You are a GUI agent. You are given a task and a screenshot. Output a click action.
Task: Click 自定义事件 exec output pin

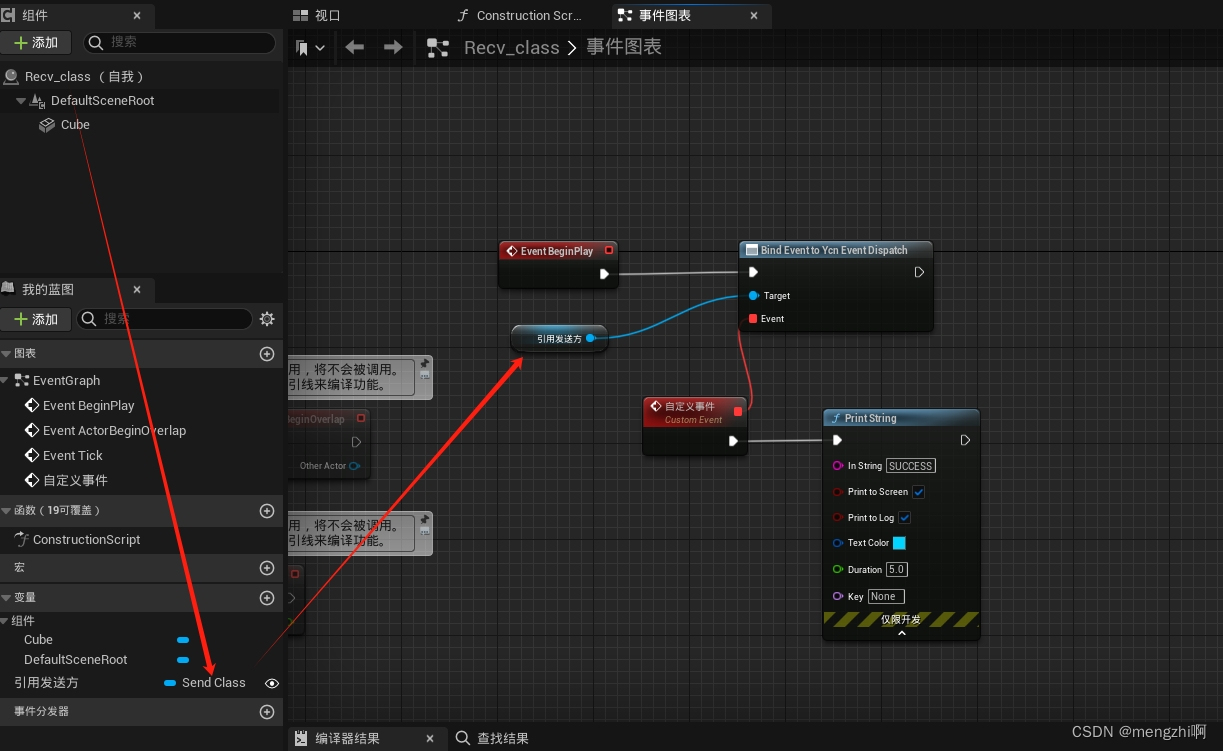point(733,441)
